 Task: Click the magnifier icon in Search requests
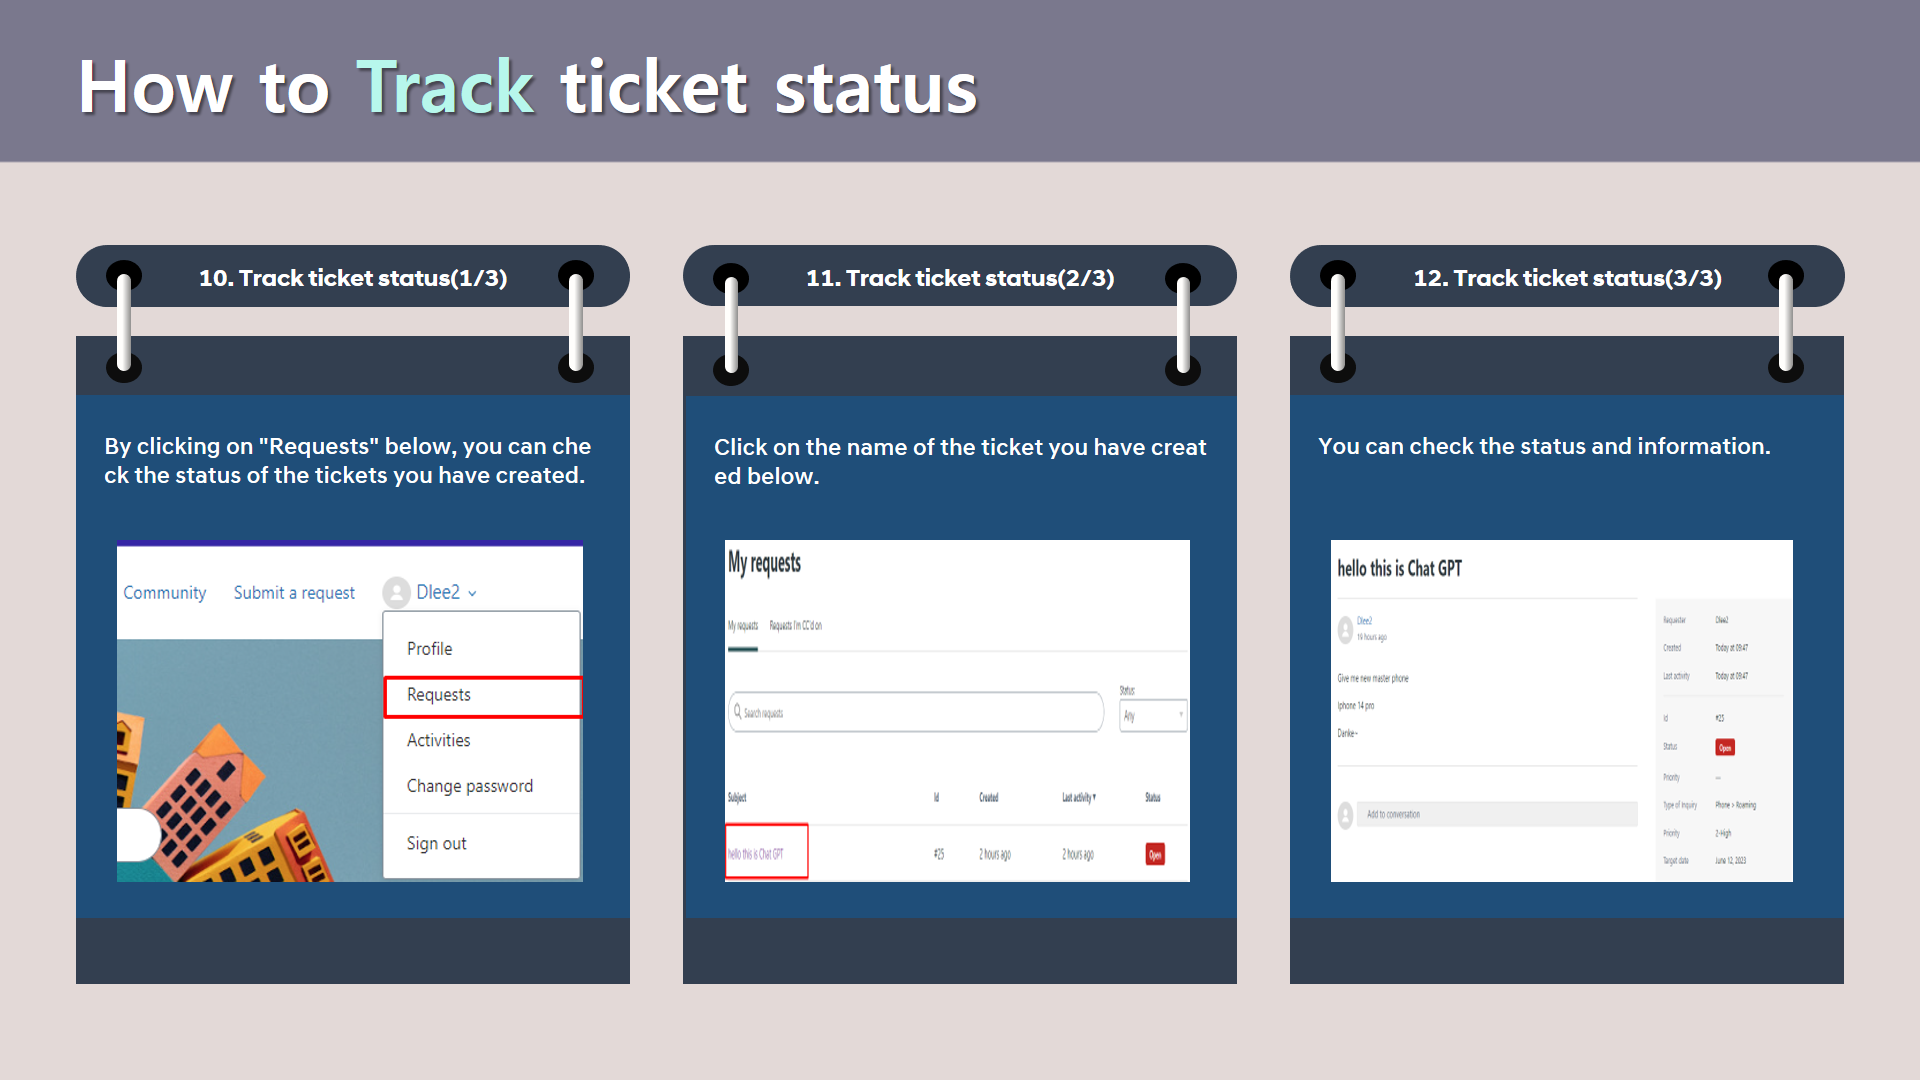point(738,712)
